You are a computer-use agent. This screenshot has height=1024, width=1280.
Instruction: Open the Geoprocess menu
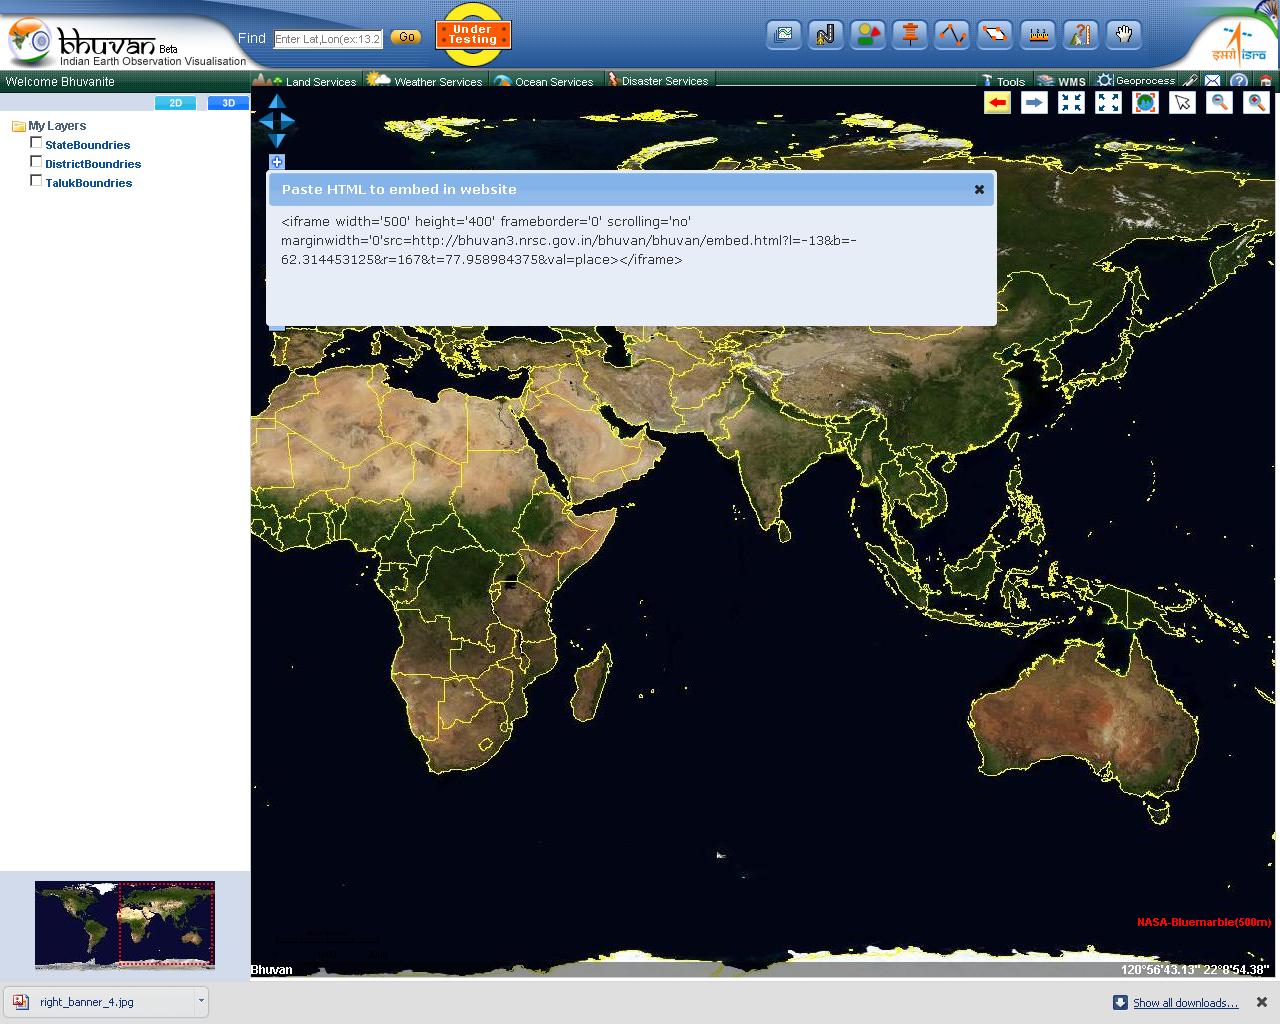[1136, 81]
